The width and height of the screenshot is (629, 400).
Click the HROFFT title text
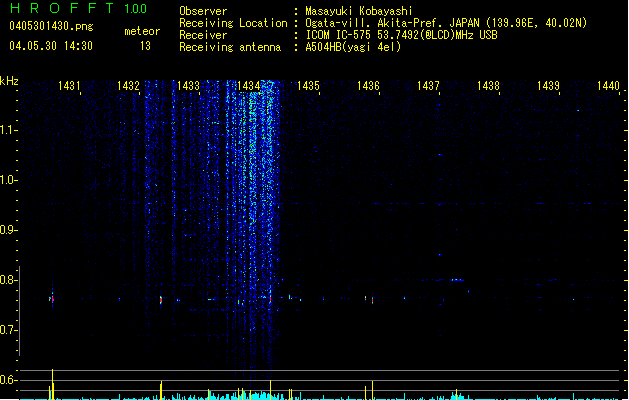coord(62,8)
